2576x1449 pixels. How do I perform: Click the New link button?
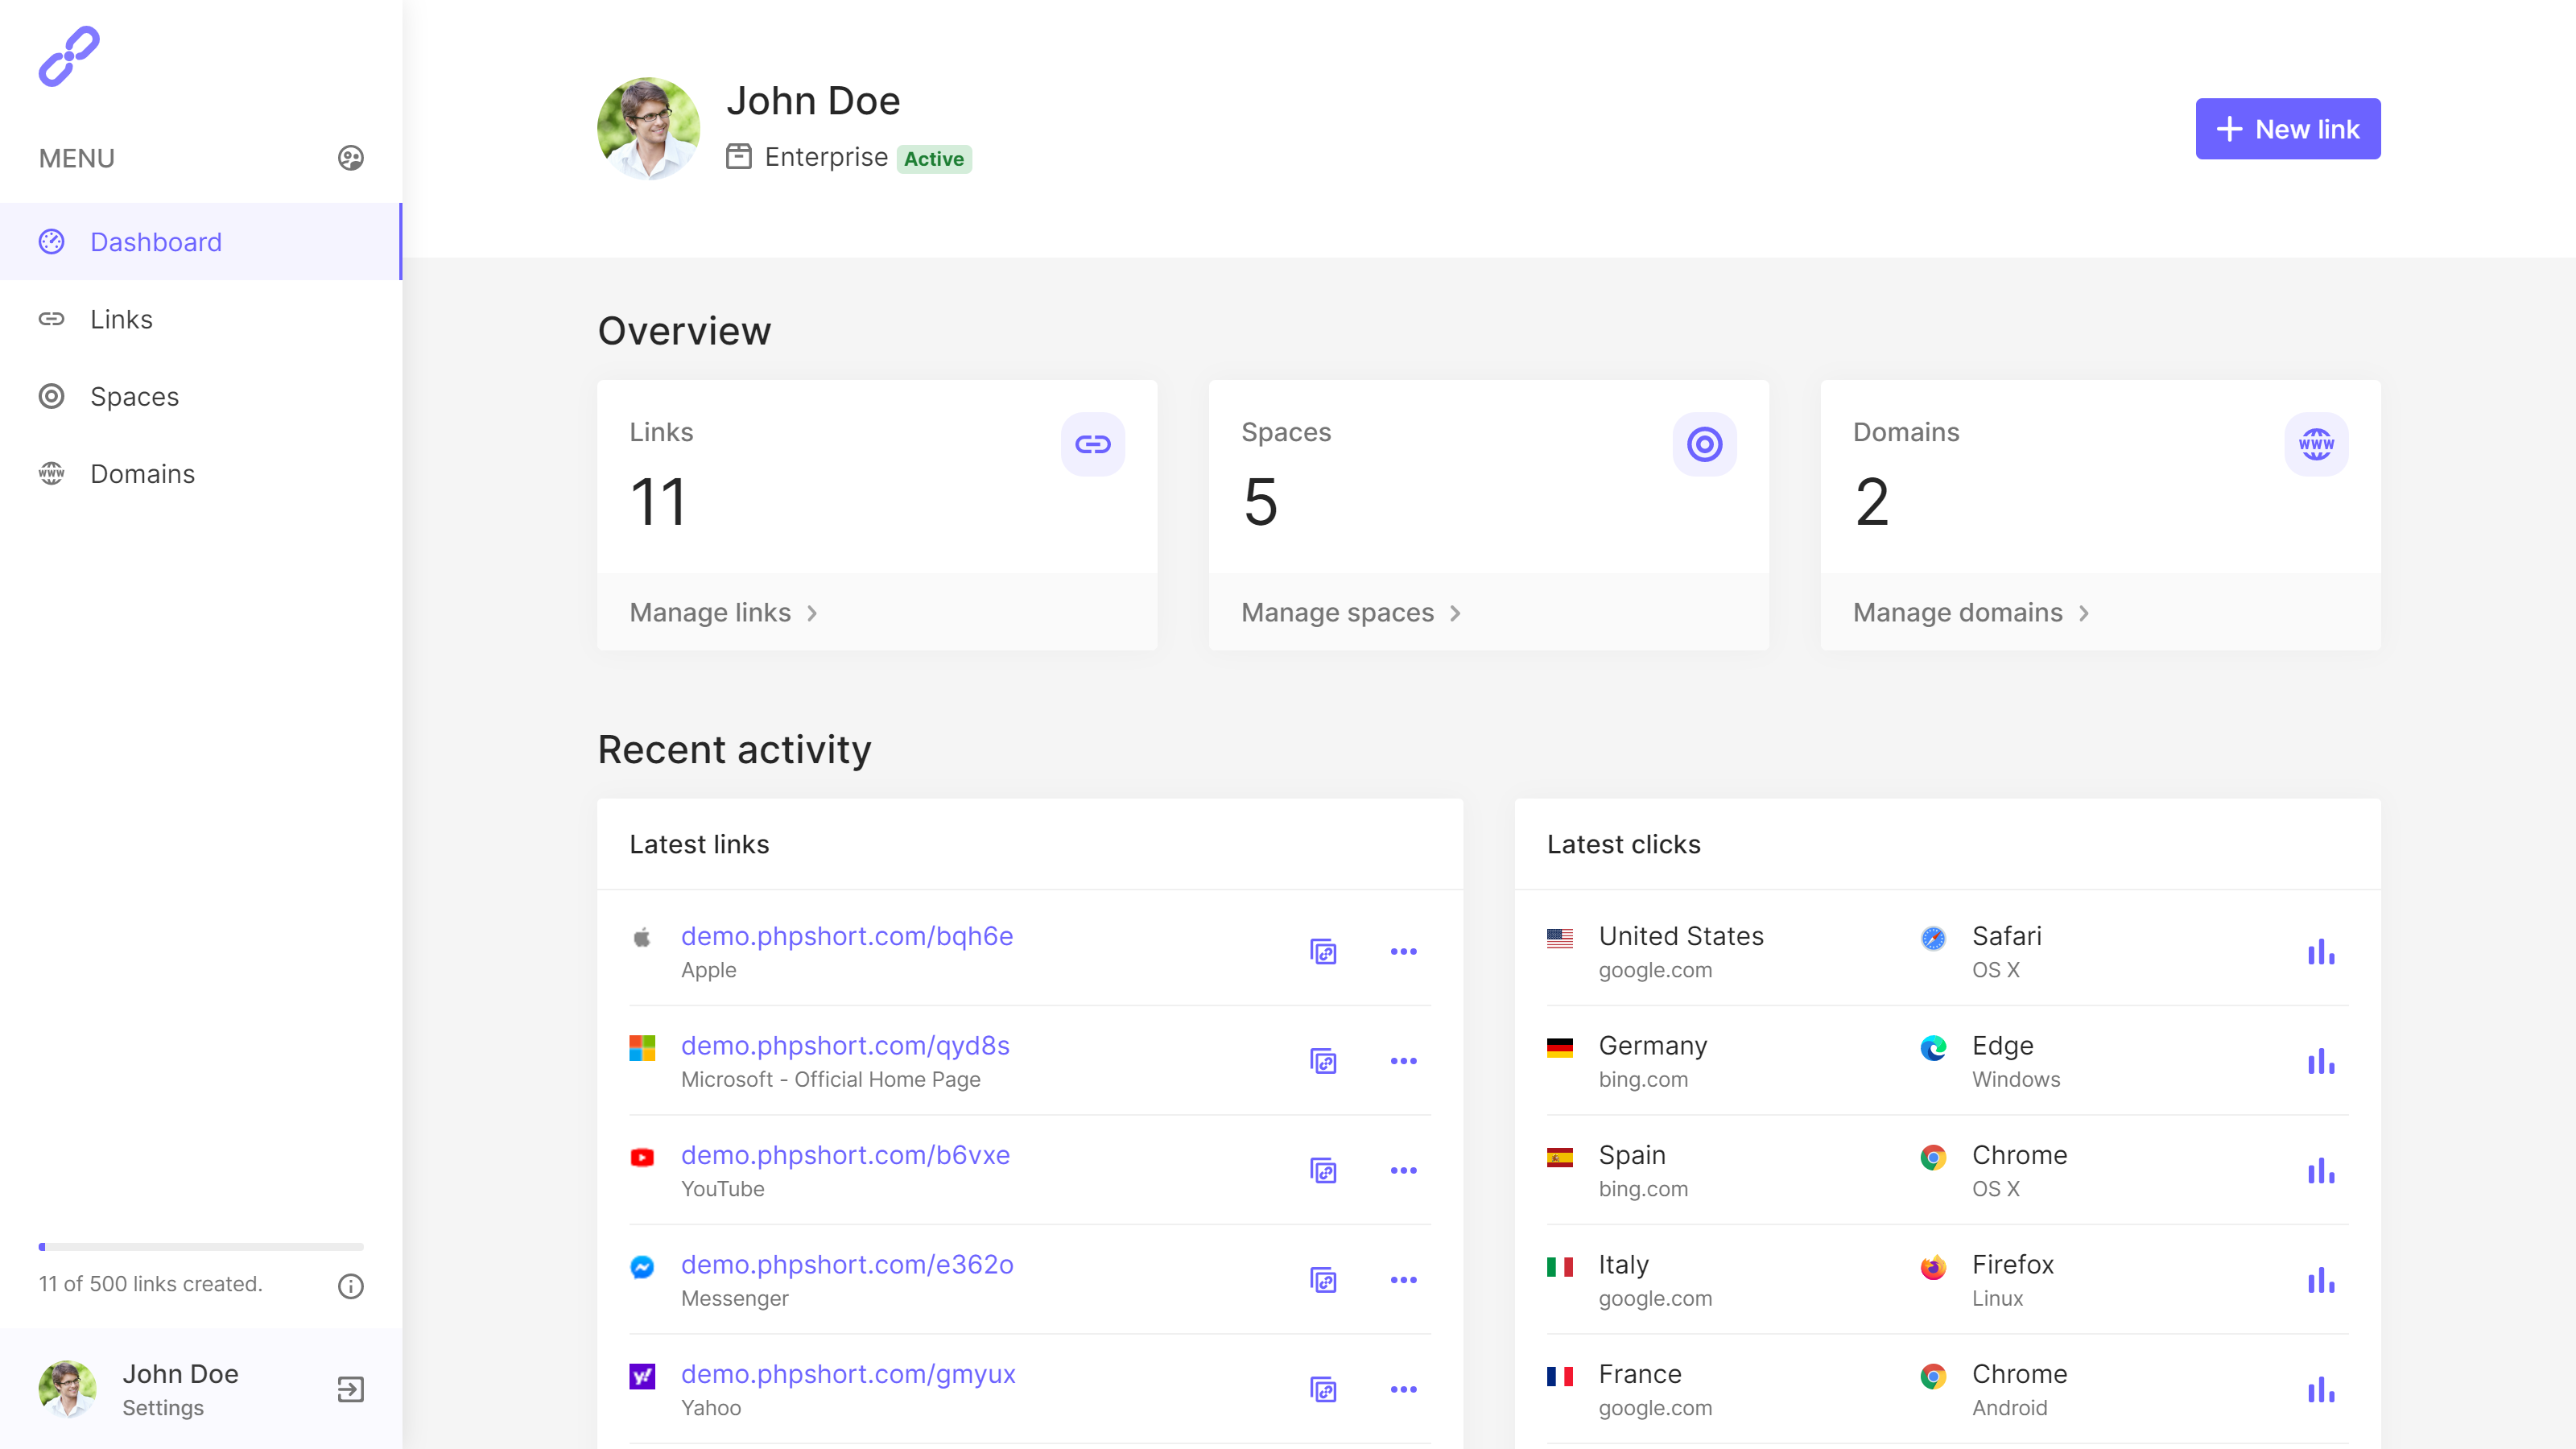coord(2287,129)
